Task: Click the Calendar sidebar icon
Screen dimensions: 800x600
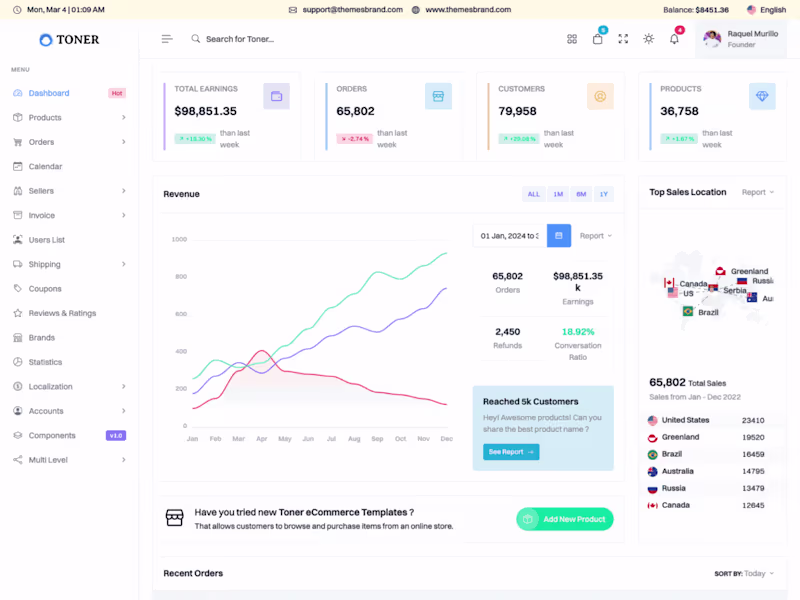Action: (18, 166)
